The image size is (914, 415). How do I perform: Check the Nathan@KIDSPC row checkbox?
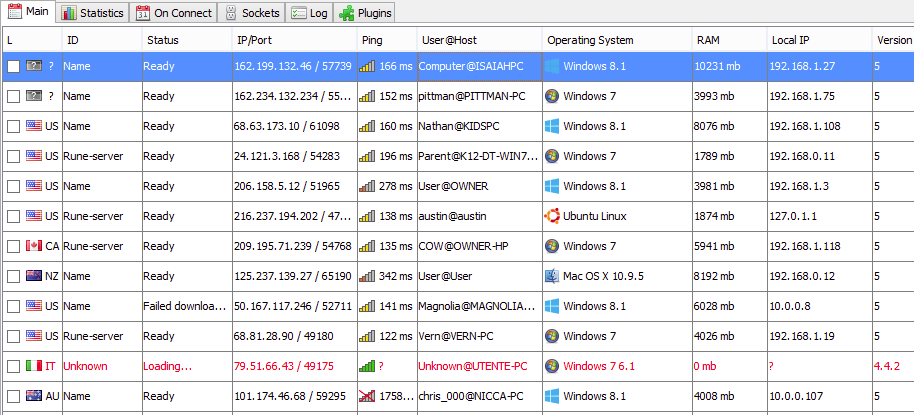(13, 126)
